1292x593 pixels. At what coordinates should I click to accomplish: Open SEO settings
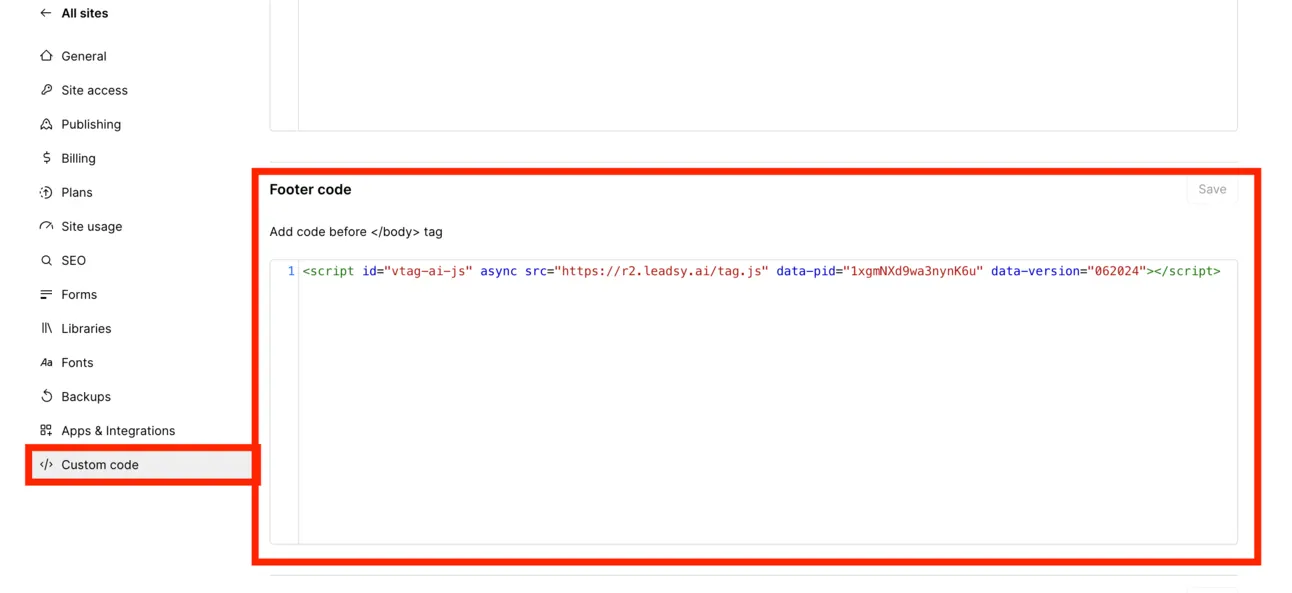click(x=73, y=260)
